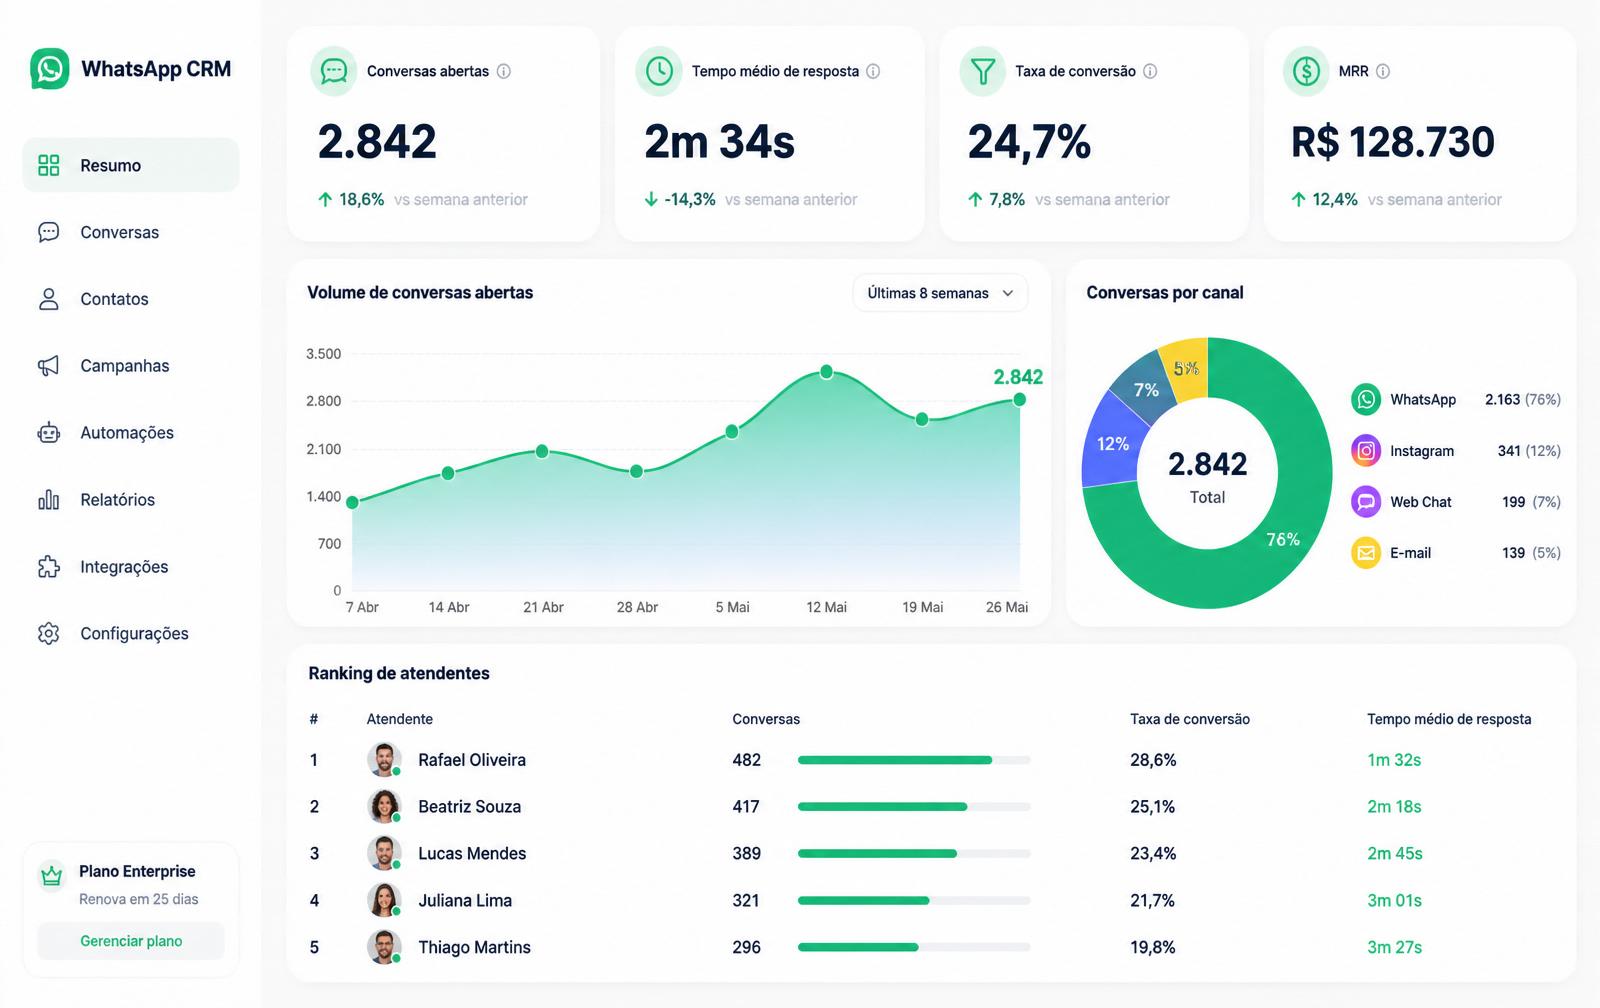Click Thiago Martins' avatar photo

point(384,947)
